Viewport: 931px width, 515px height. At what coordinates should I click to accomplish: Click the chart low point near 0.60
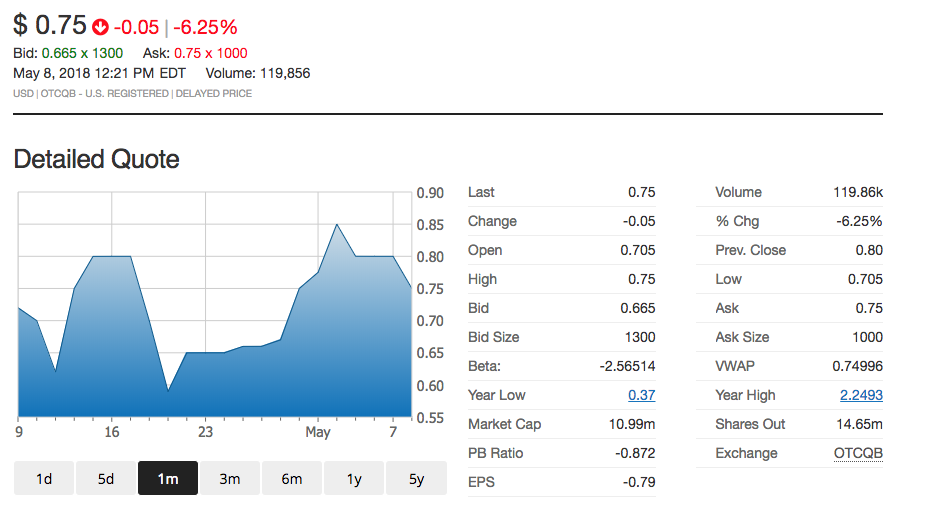pyautogui.click(x=168, y=390)
